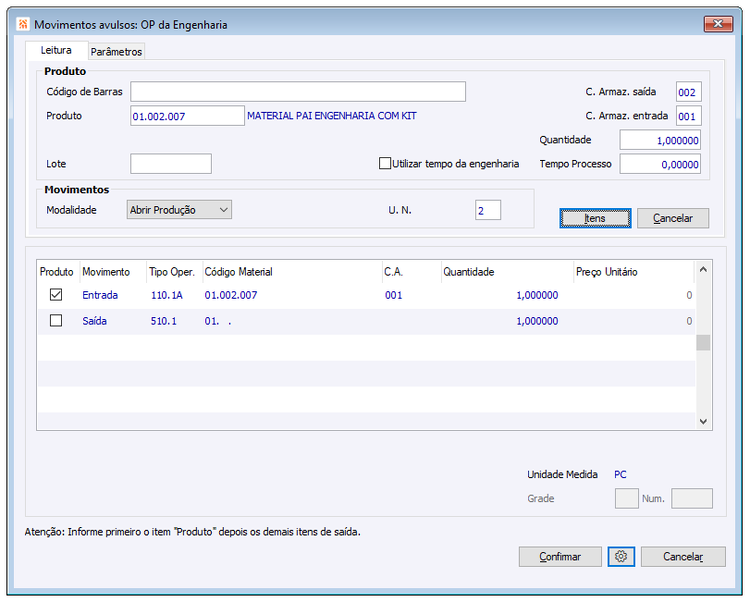Screen dimensions: 750x602
Task: Select the Leitura tab
Action: tap(56, 50)
